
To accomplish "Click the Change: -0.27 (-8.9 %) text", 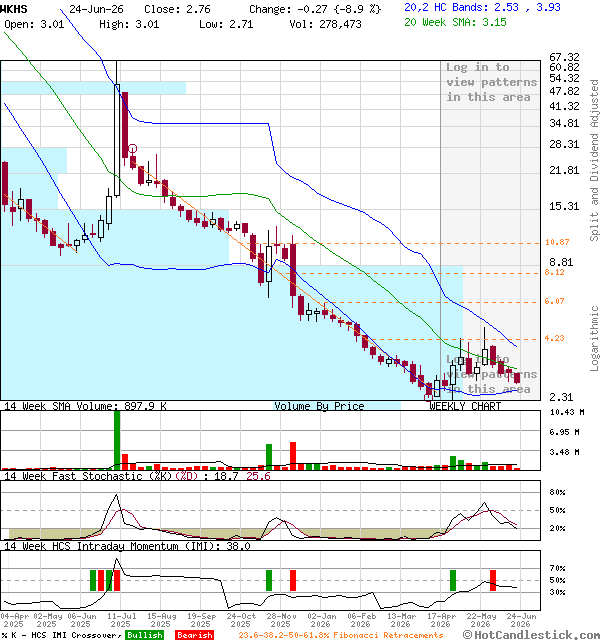I will [315, 9].
